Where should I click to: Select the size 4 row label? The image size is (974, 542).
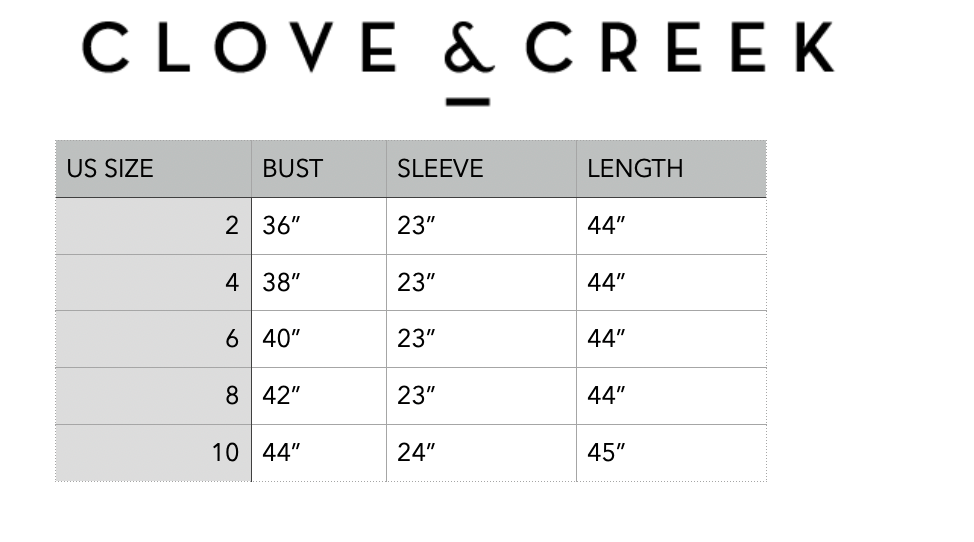click(231, 283)
